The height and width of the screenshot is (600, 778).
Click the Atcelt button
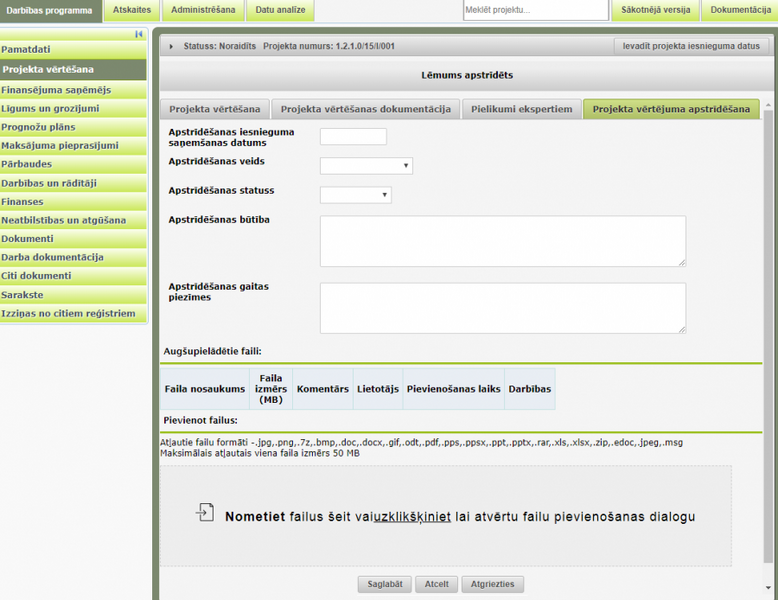coord(436,584)
